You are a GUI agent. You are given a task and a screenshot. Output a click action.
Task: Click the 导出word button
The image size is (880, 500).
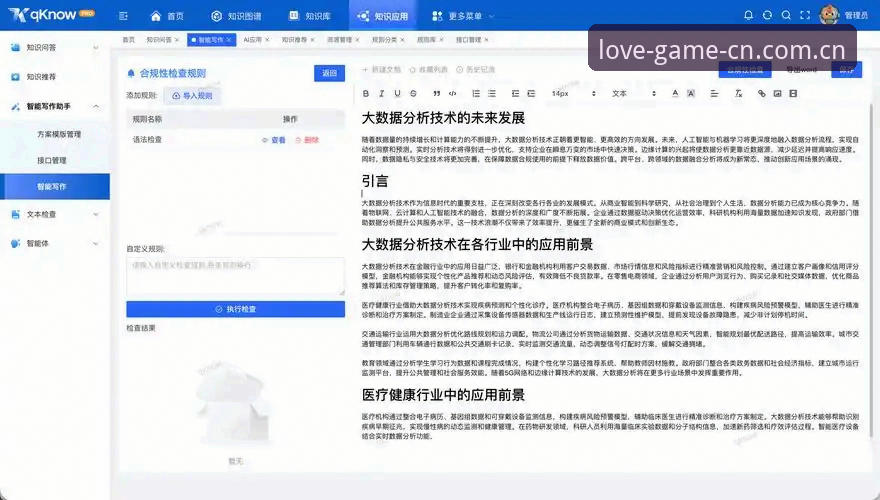click(x=801, y=70)
